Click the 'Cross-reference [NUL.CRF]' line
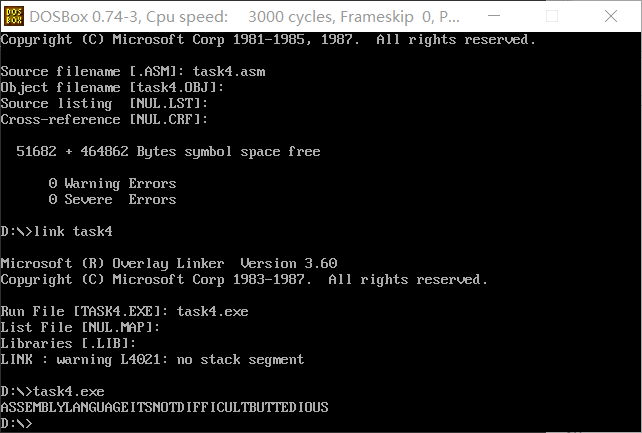 (x=104, y=120)
